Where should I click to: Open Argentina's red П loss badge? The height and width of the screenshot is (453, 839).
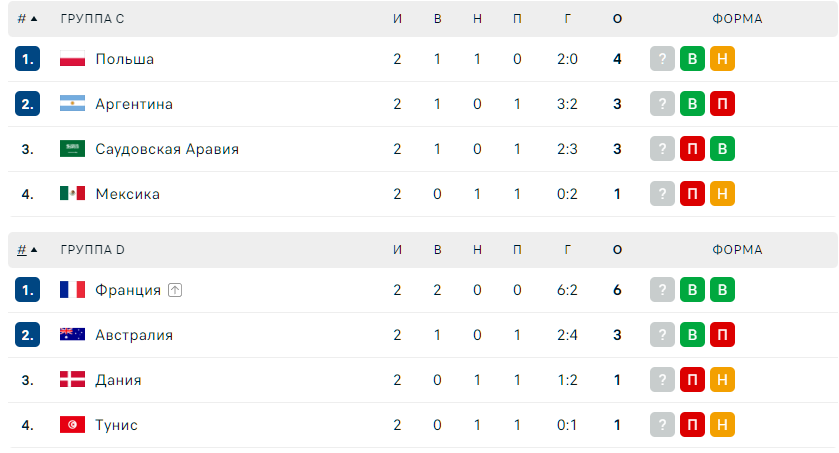tap(722, 104)
